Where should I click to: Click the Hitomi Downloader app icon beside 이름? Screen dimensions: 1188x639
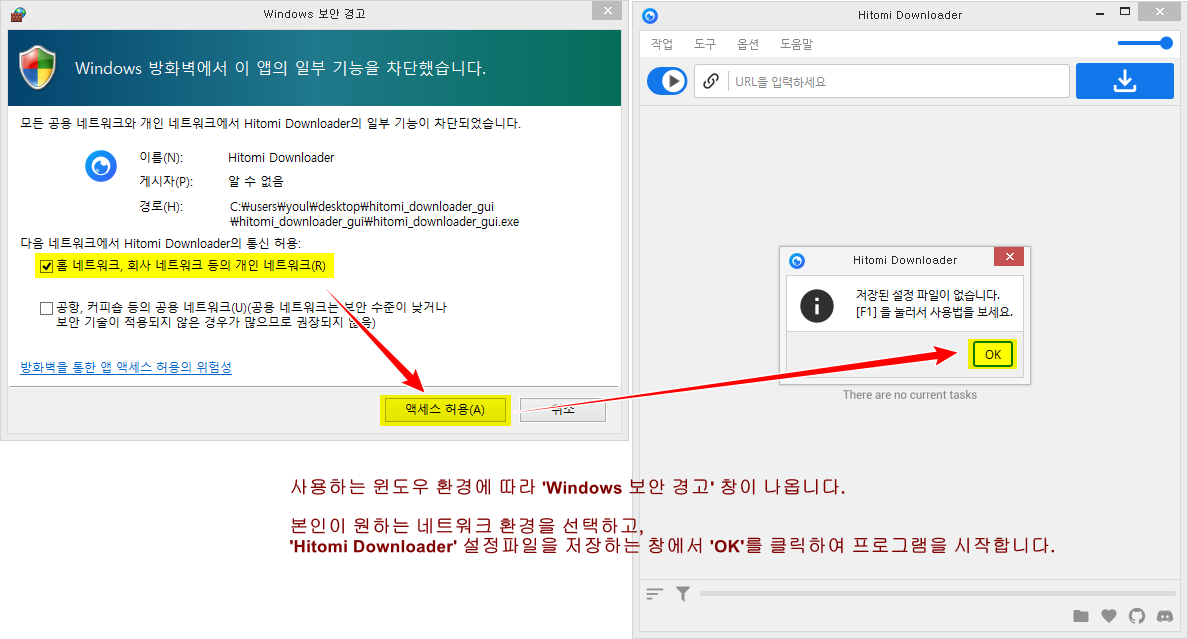(x=101, y=166)
